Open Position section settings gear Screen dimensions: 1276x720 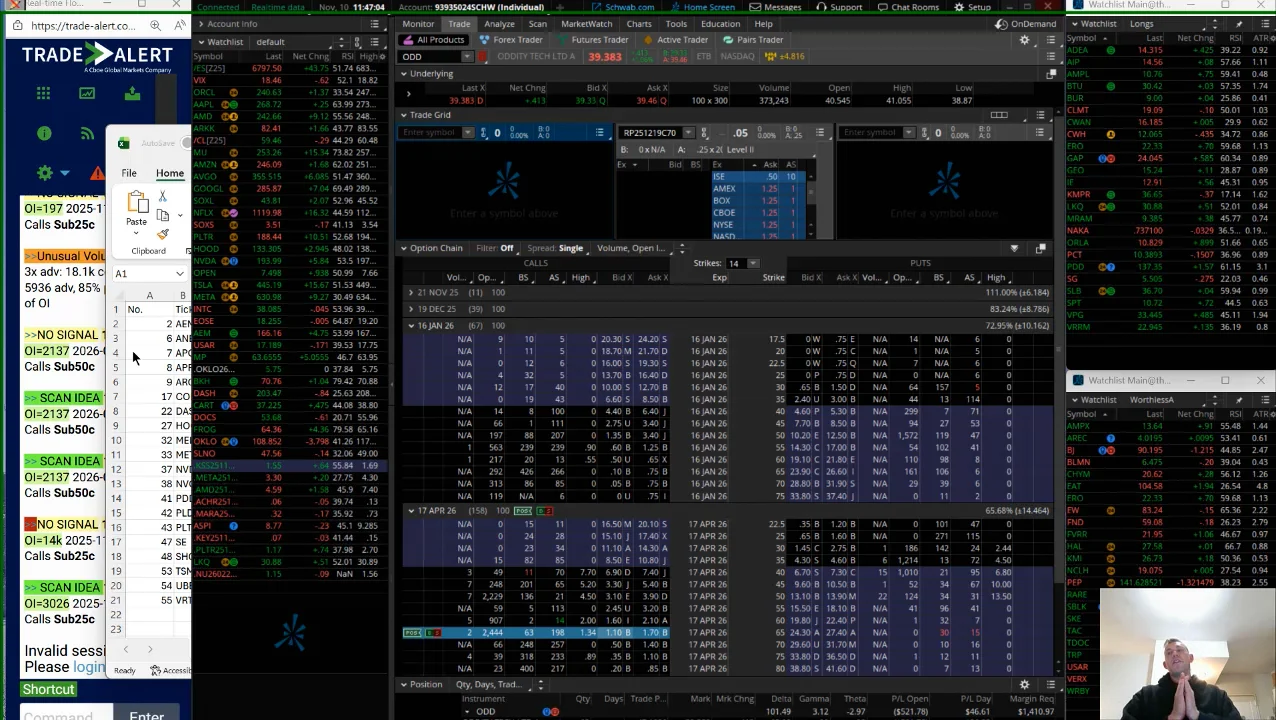1024,685
